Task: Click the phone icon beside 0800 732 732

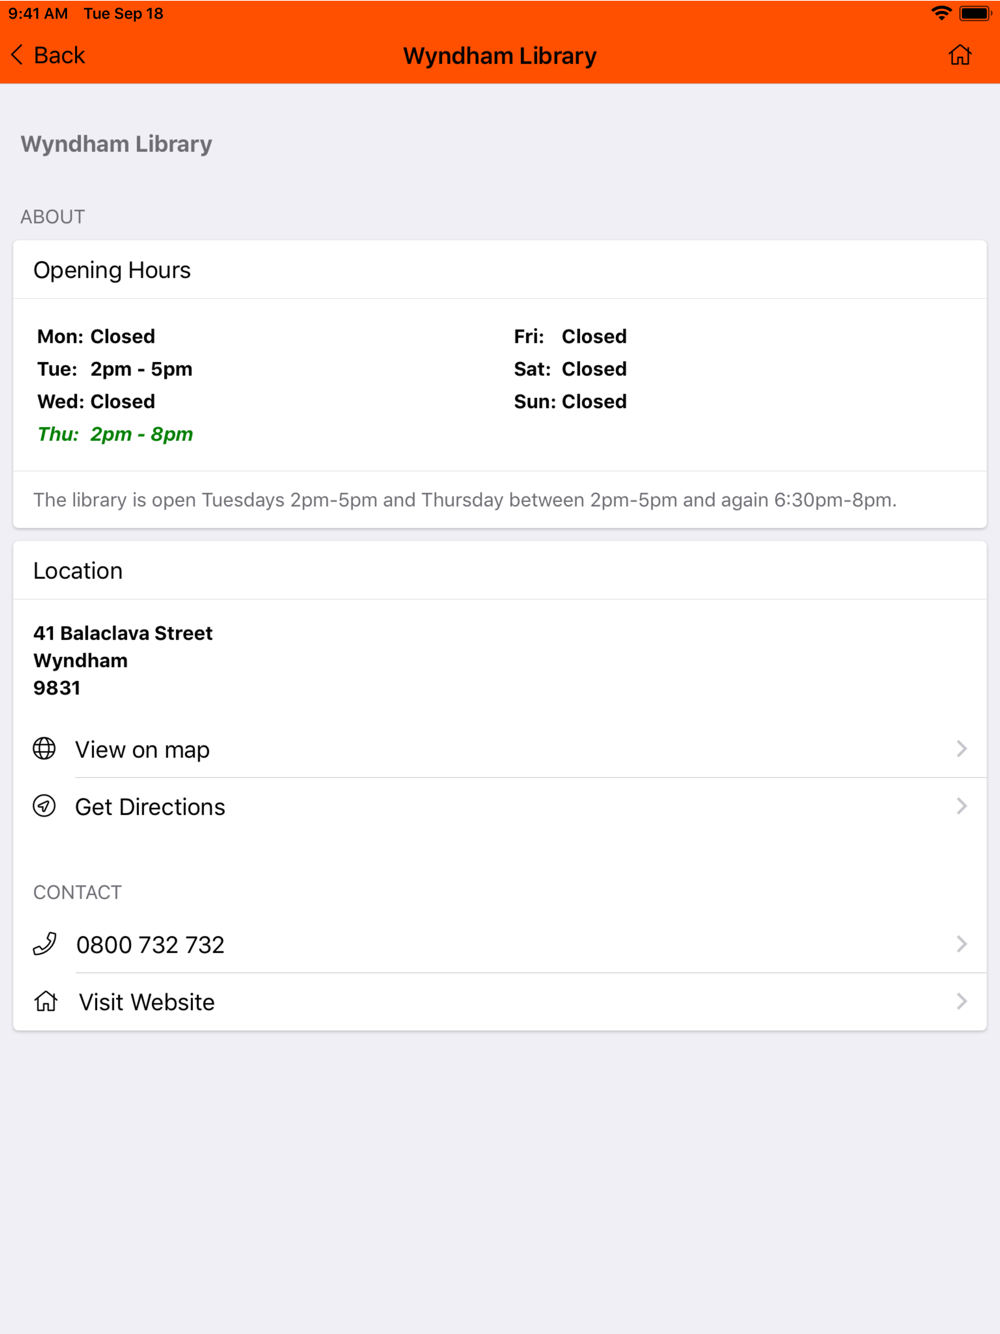Action: pyautogui.click(x=45, y=944)
